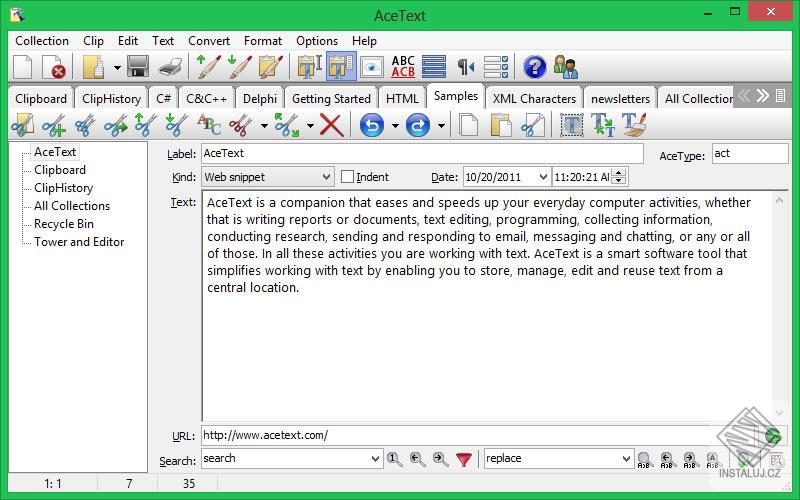Click the find first magnifier with 1 icon
Viewport: 800px width, 500px height.
click(394, 459)
